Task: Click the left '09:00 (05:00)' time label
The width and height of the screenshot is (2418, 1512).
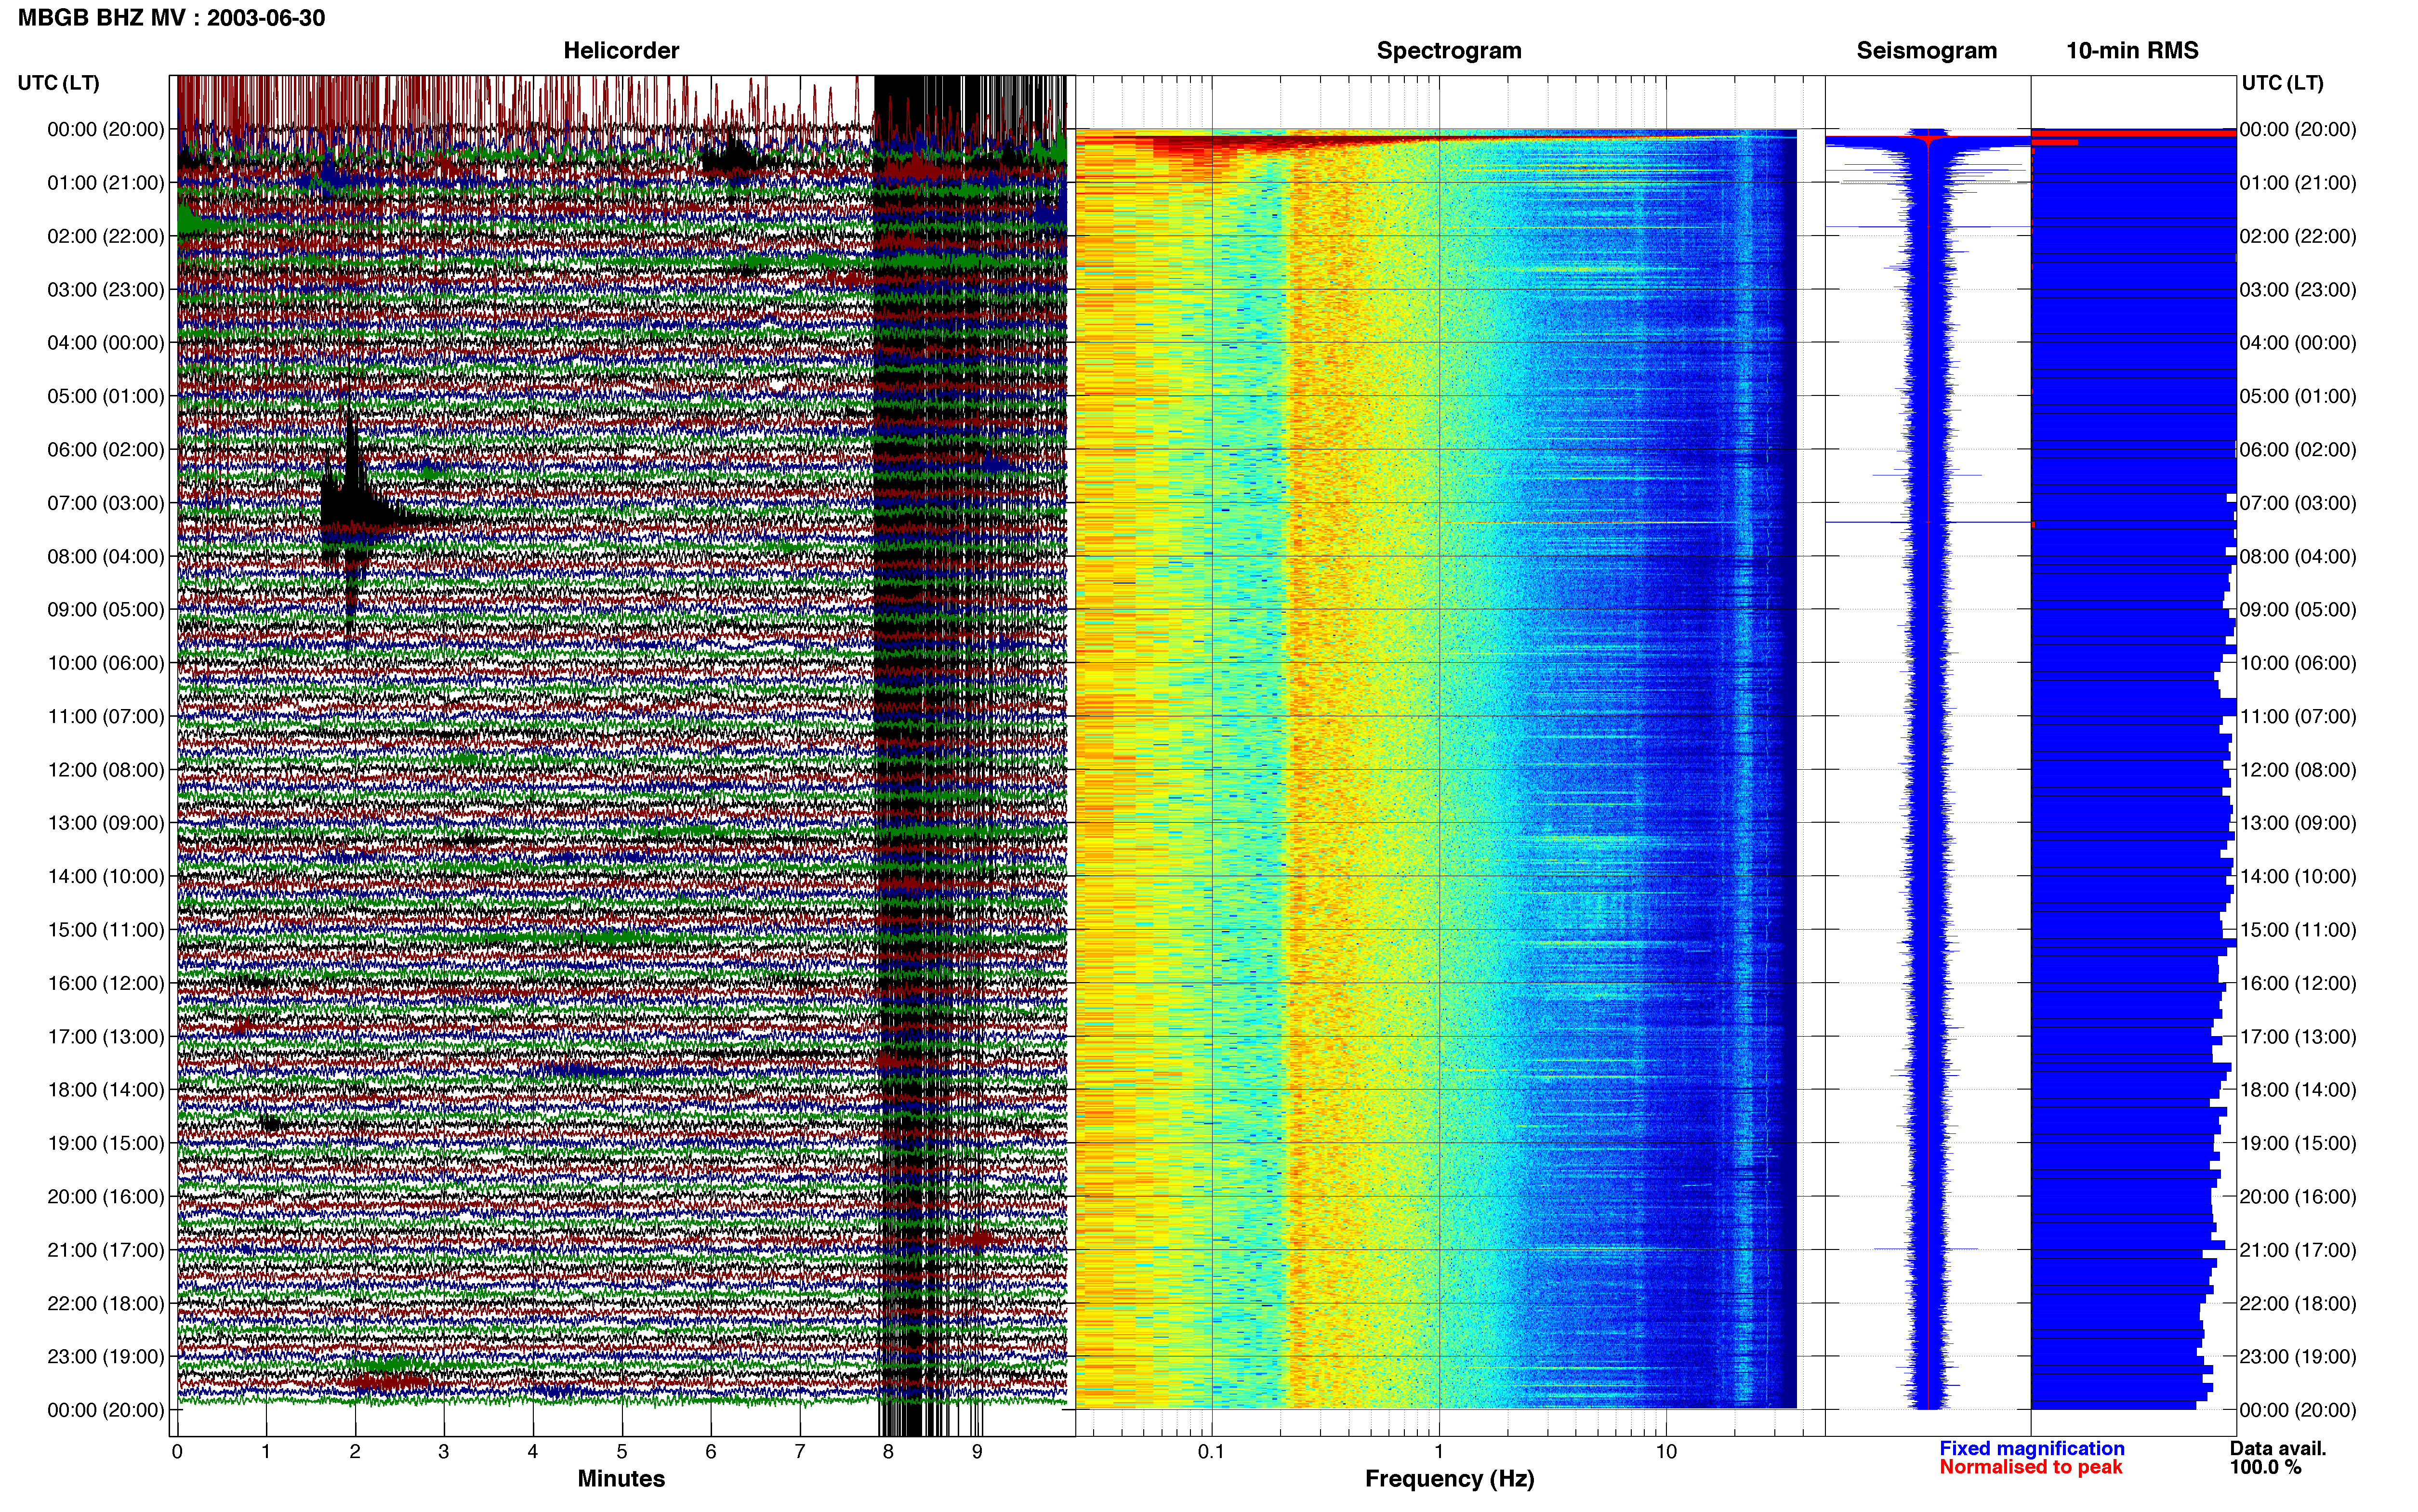Action: pyautogui.click(x=106, y=610)
